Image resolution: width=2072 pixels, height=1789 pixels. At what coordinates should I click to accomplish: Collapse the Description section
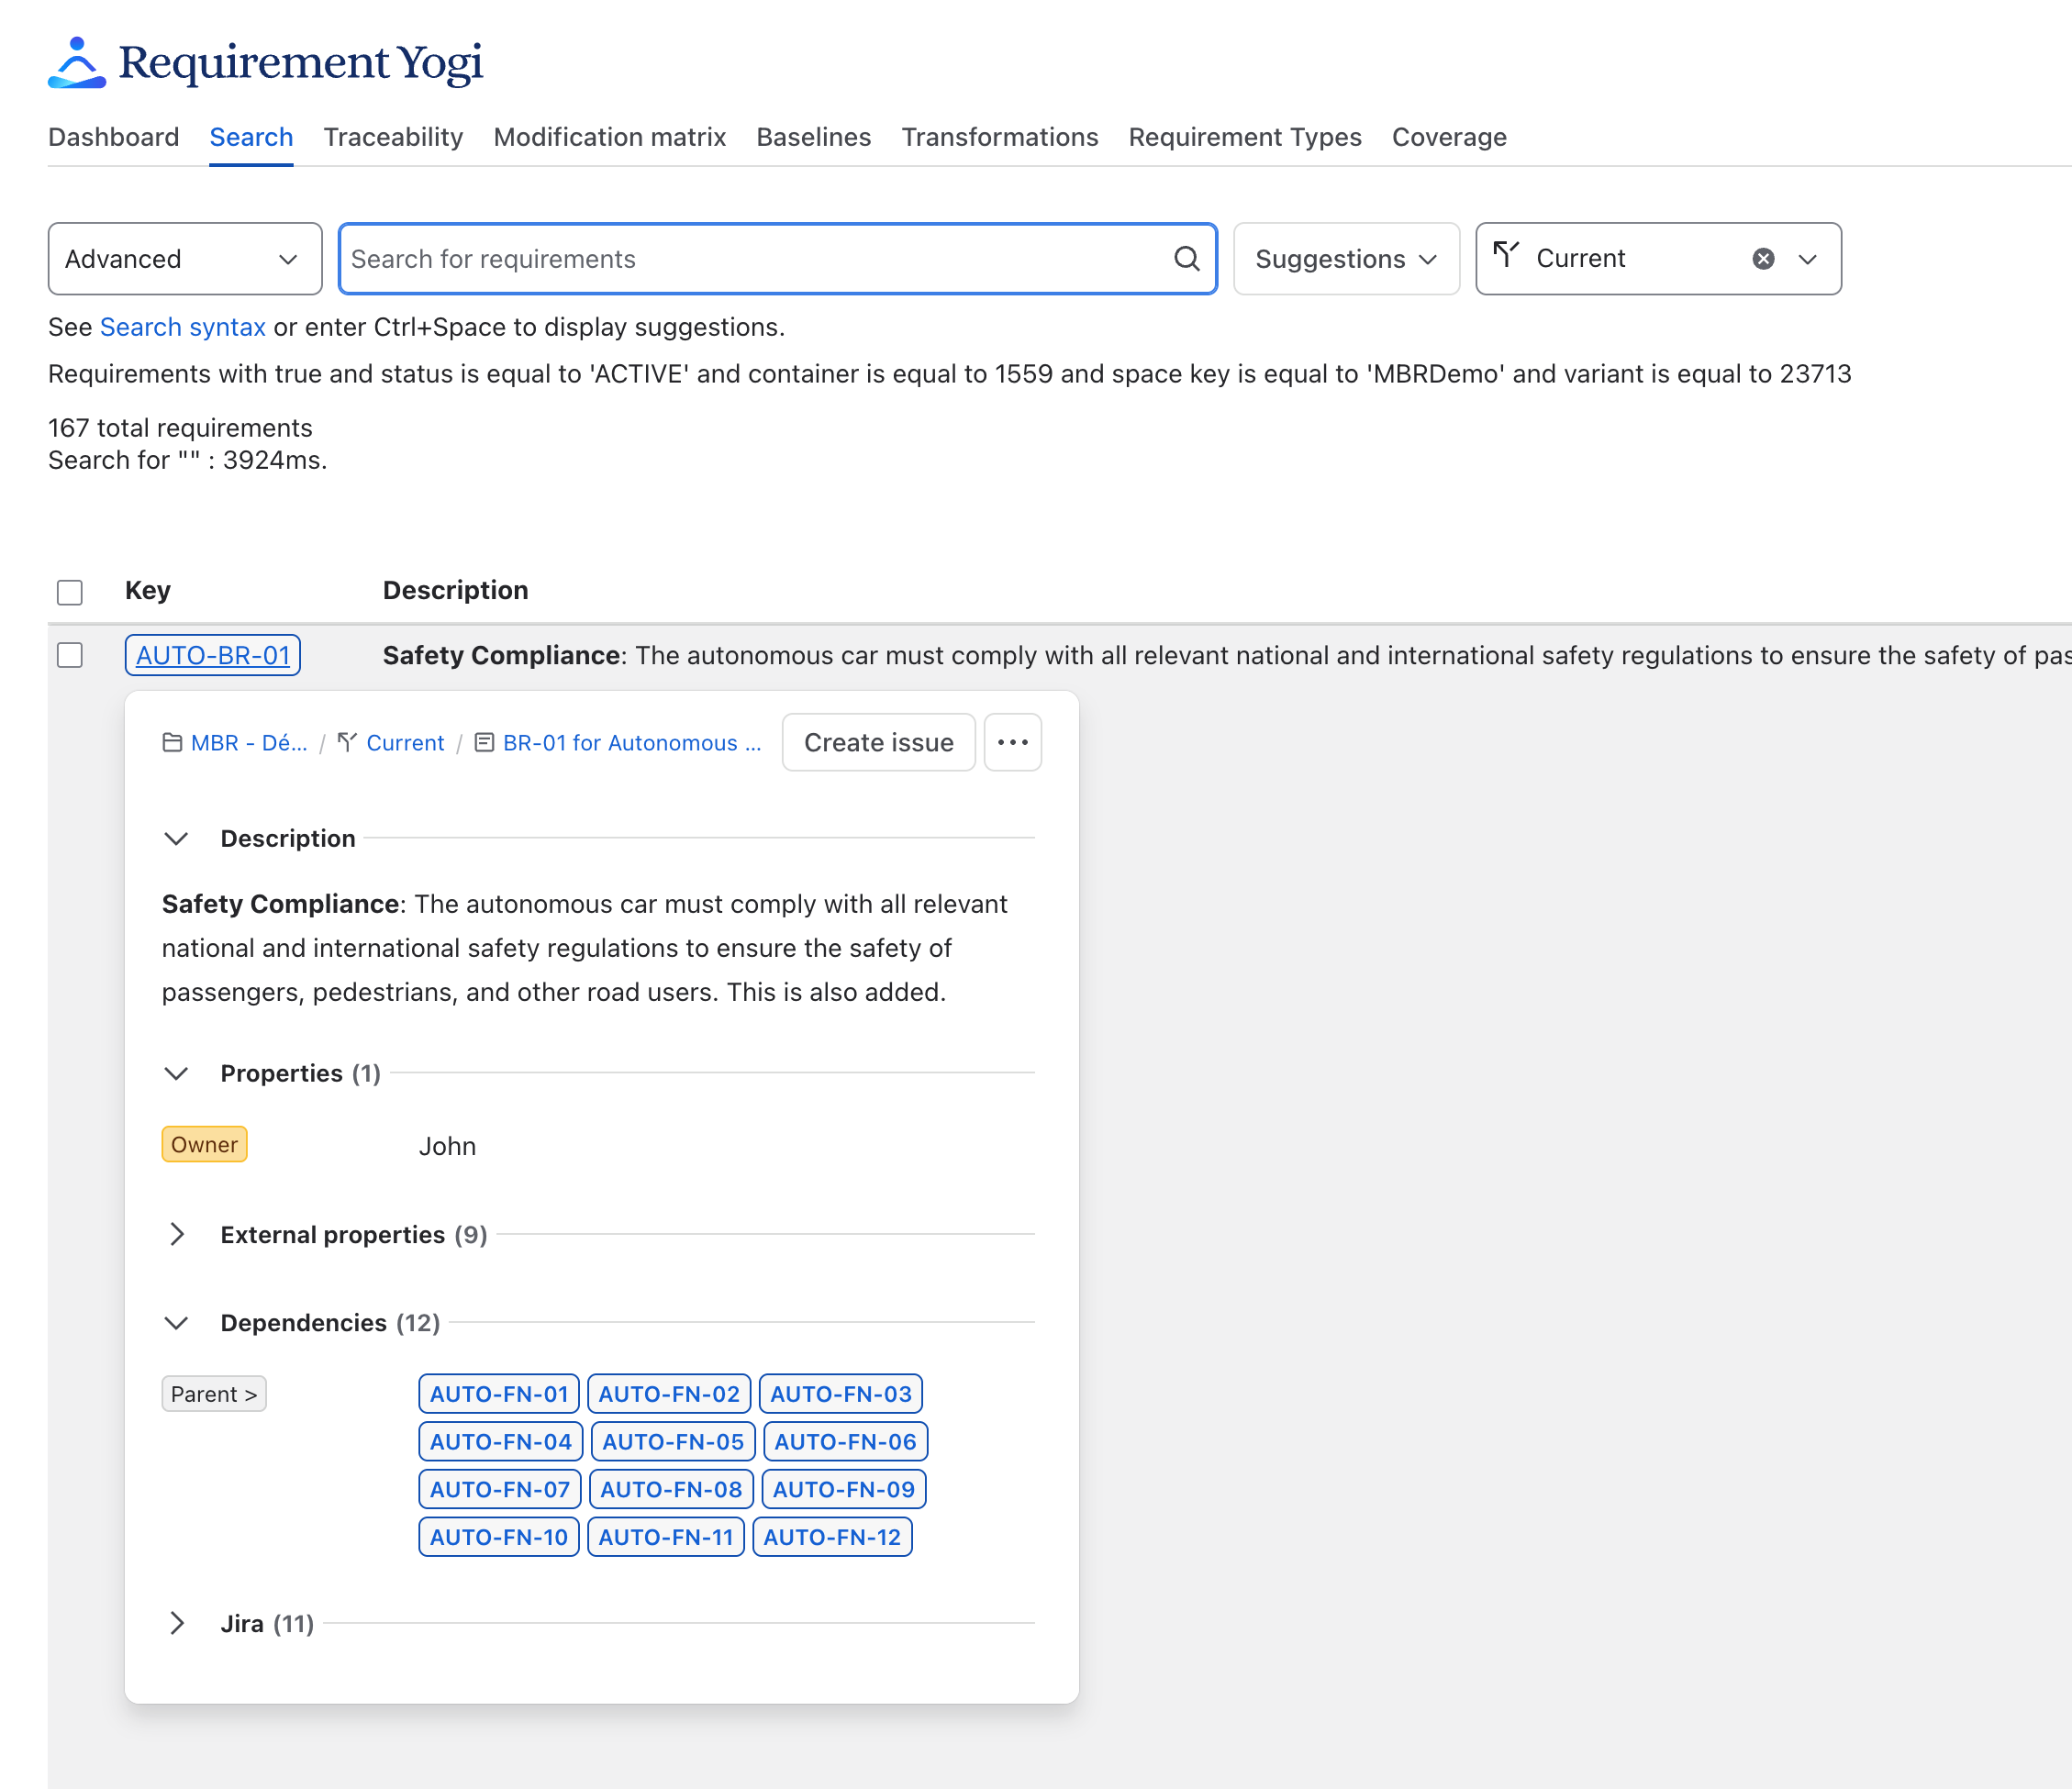tap(176, 838)
